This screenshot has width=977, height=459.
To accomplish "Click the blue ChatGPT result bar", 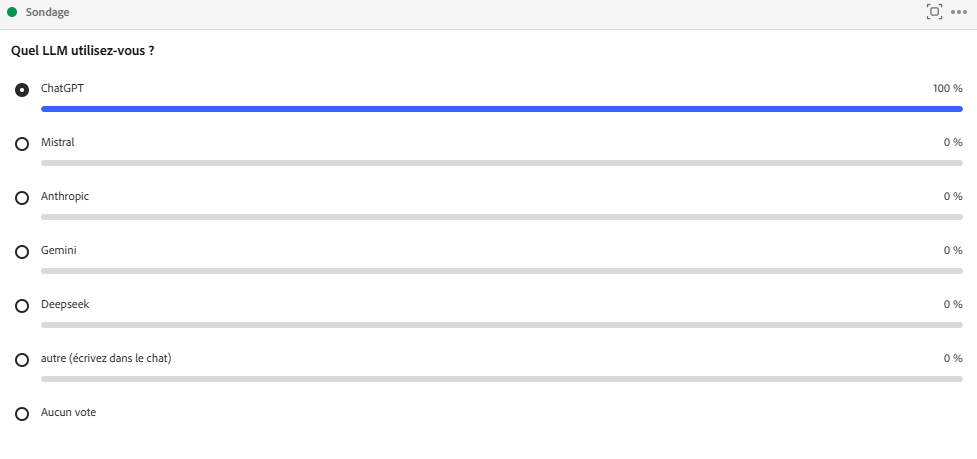I will tap(500, 109).
